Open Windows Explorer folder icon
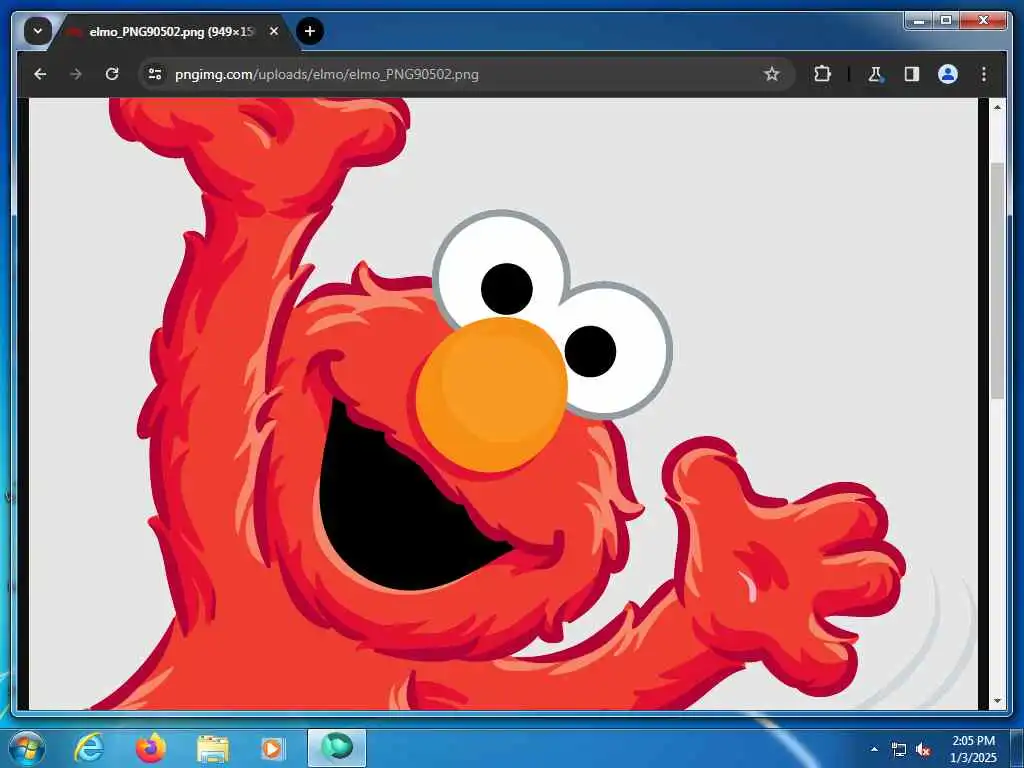This screenshot has width=1024, height=768. [x=212, y=748]
